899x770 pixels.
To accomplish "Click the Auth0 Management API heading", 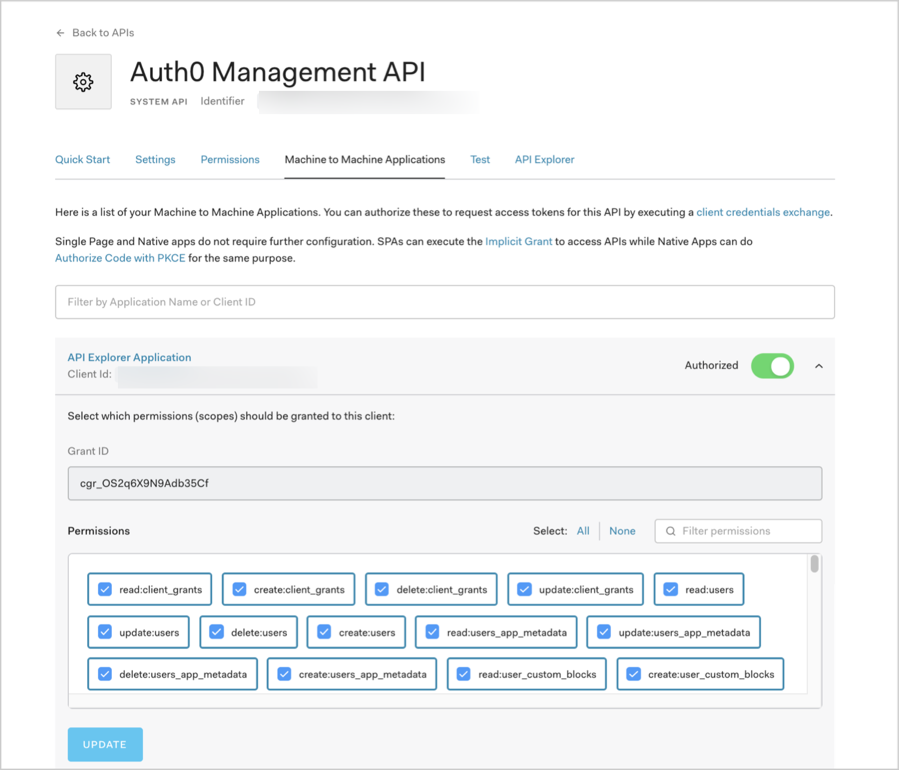I will [277, 72].
